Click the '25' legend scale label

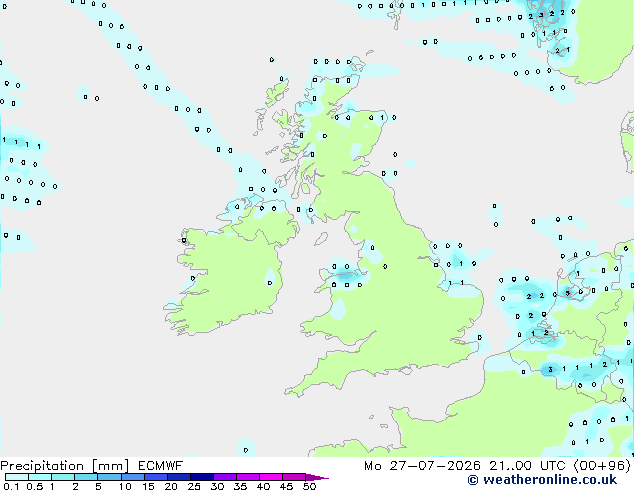click(x=194, y=486)
